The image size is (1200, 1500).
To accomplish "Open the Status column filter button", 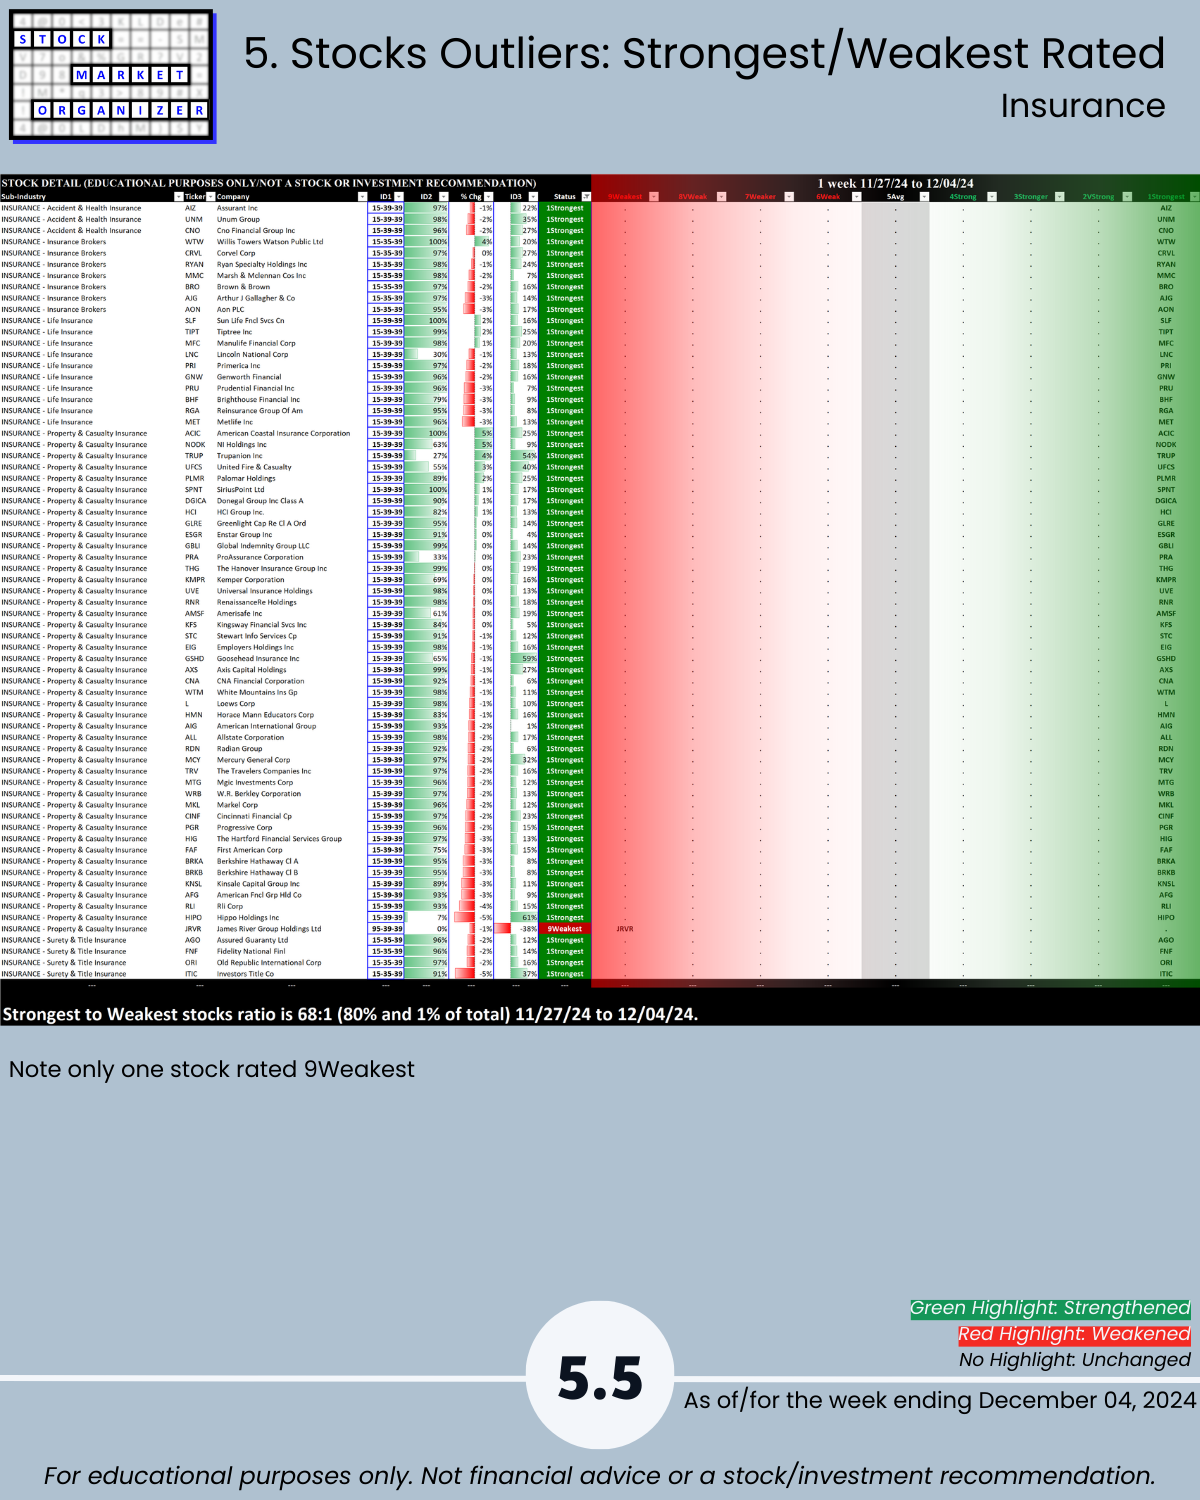I will 586,197.
